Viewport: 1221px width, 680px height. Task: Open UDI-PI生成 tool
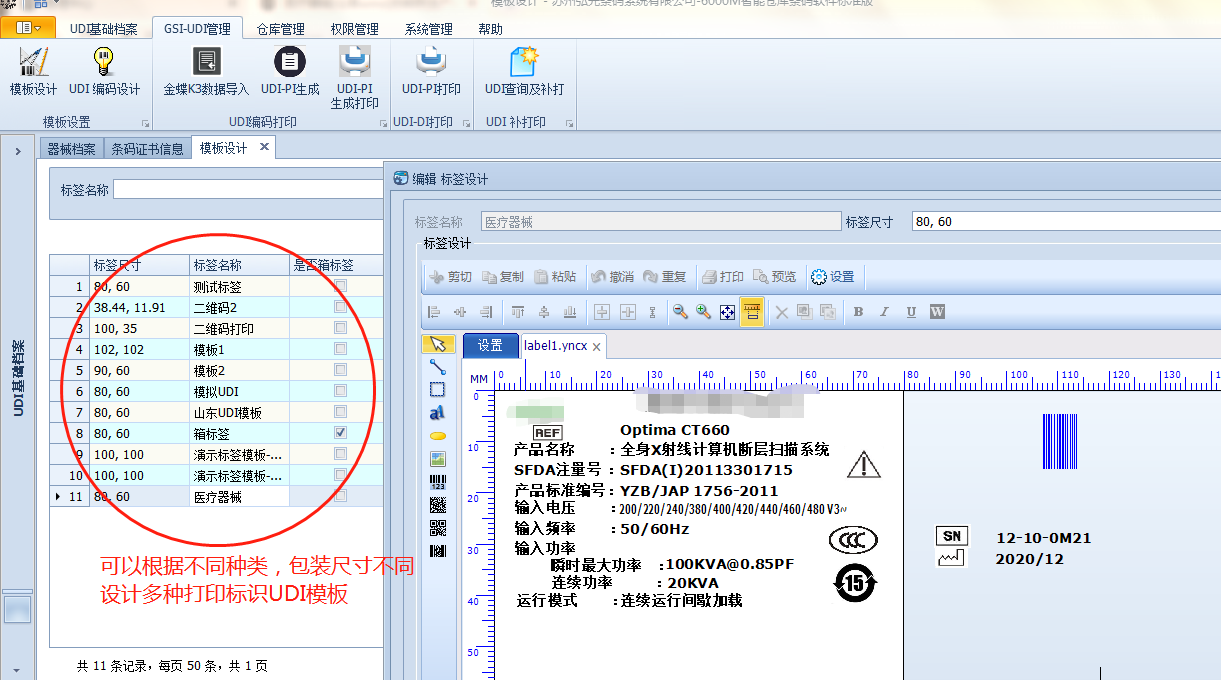click(290, 72)
